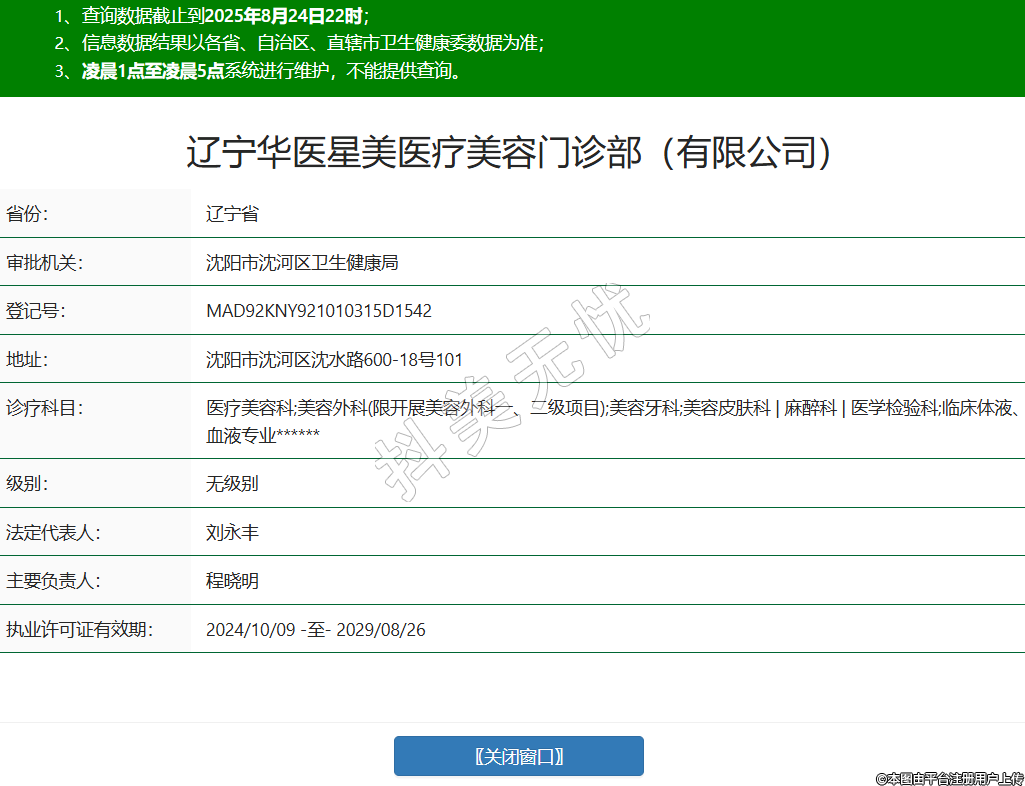Click the 关闭窗口 button
This screenshot has height=786, width=1025.
(x=518, y=756)
